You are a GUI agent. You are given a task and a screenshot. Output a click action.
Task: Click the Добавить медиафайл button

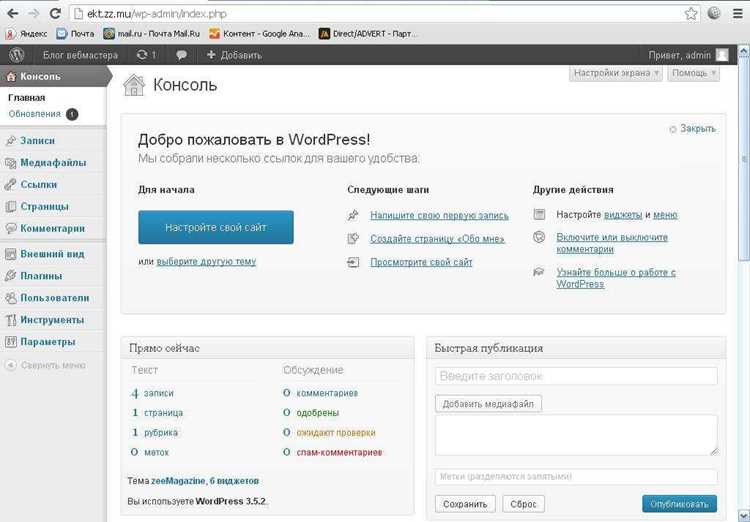pos(488,404)
